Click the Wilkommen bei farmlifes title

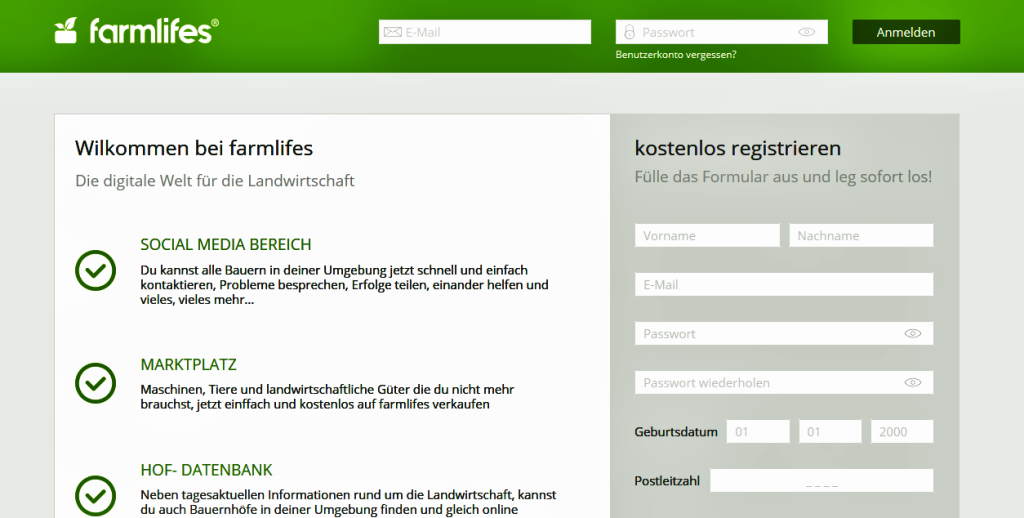(x=194, y=148)
